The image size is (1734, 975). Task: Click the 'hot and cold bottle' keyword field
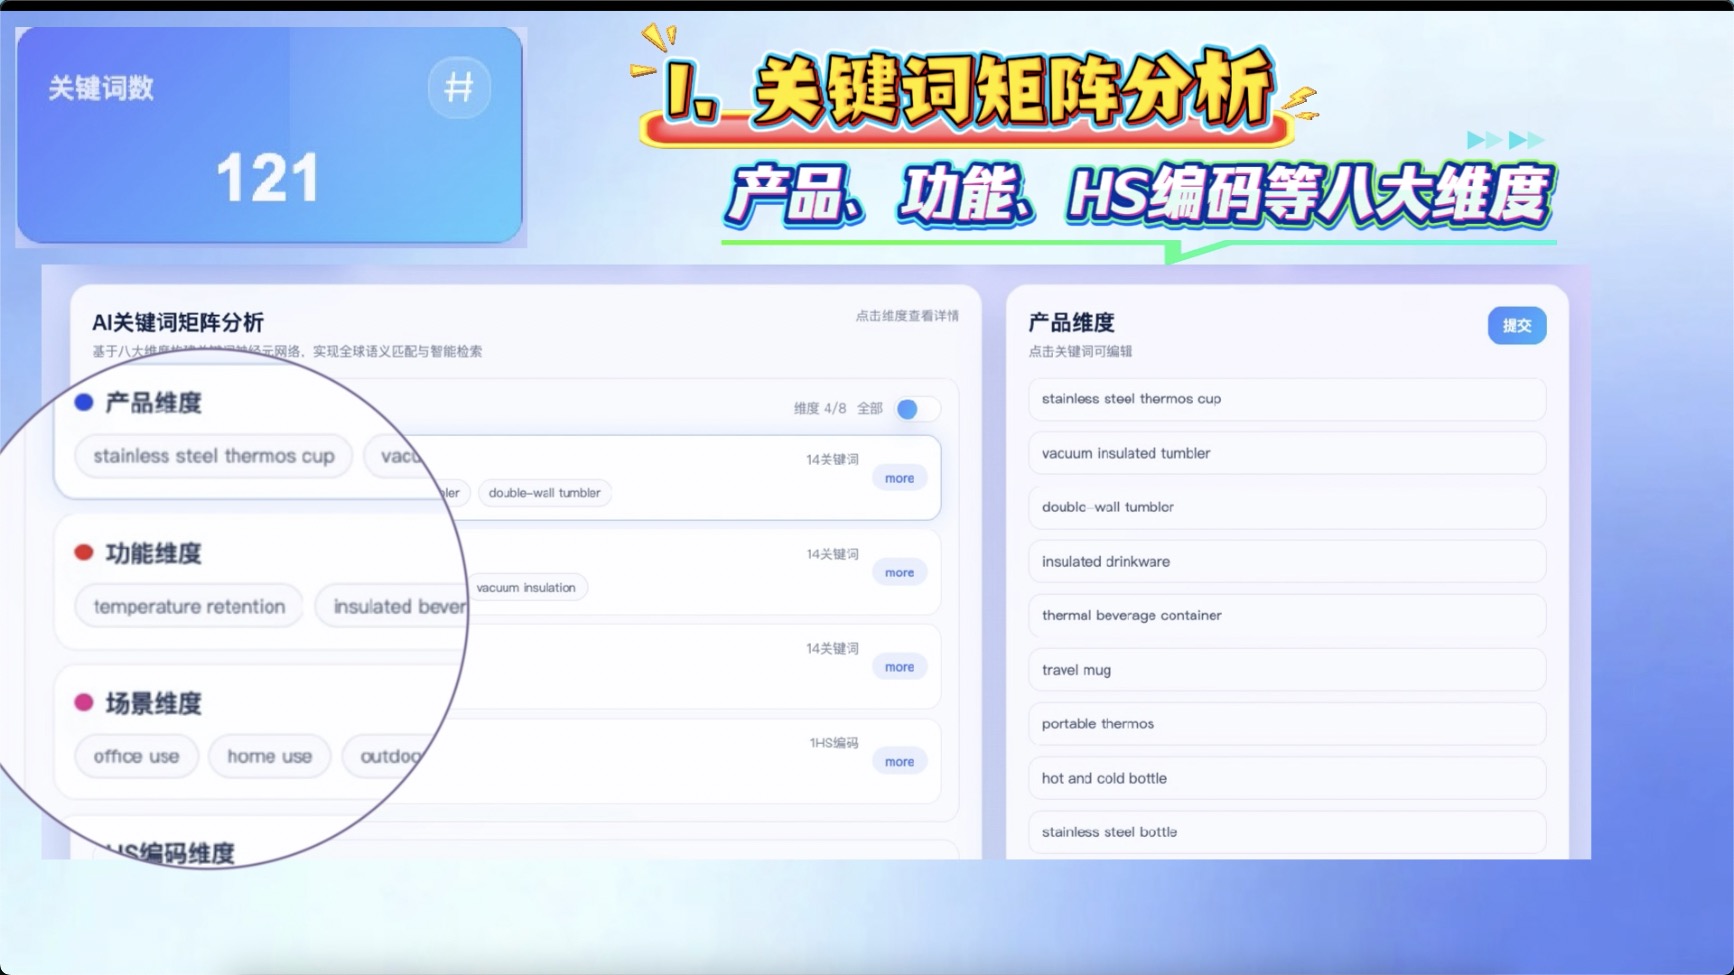click(1286, 778)
